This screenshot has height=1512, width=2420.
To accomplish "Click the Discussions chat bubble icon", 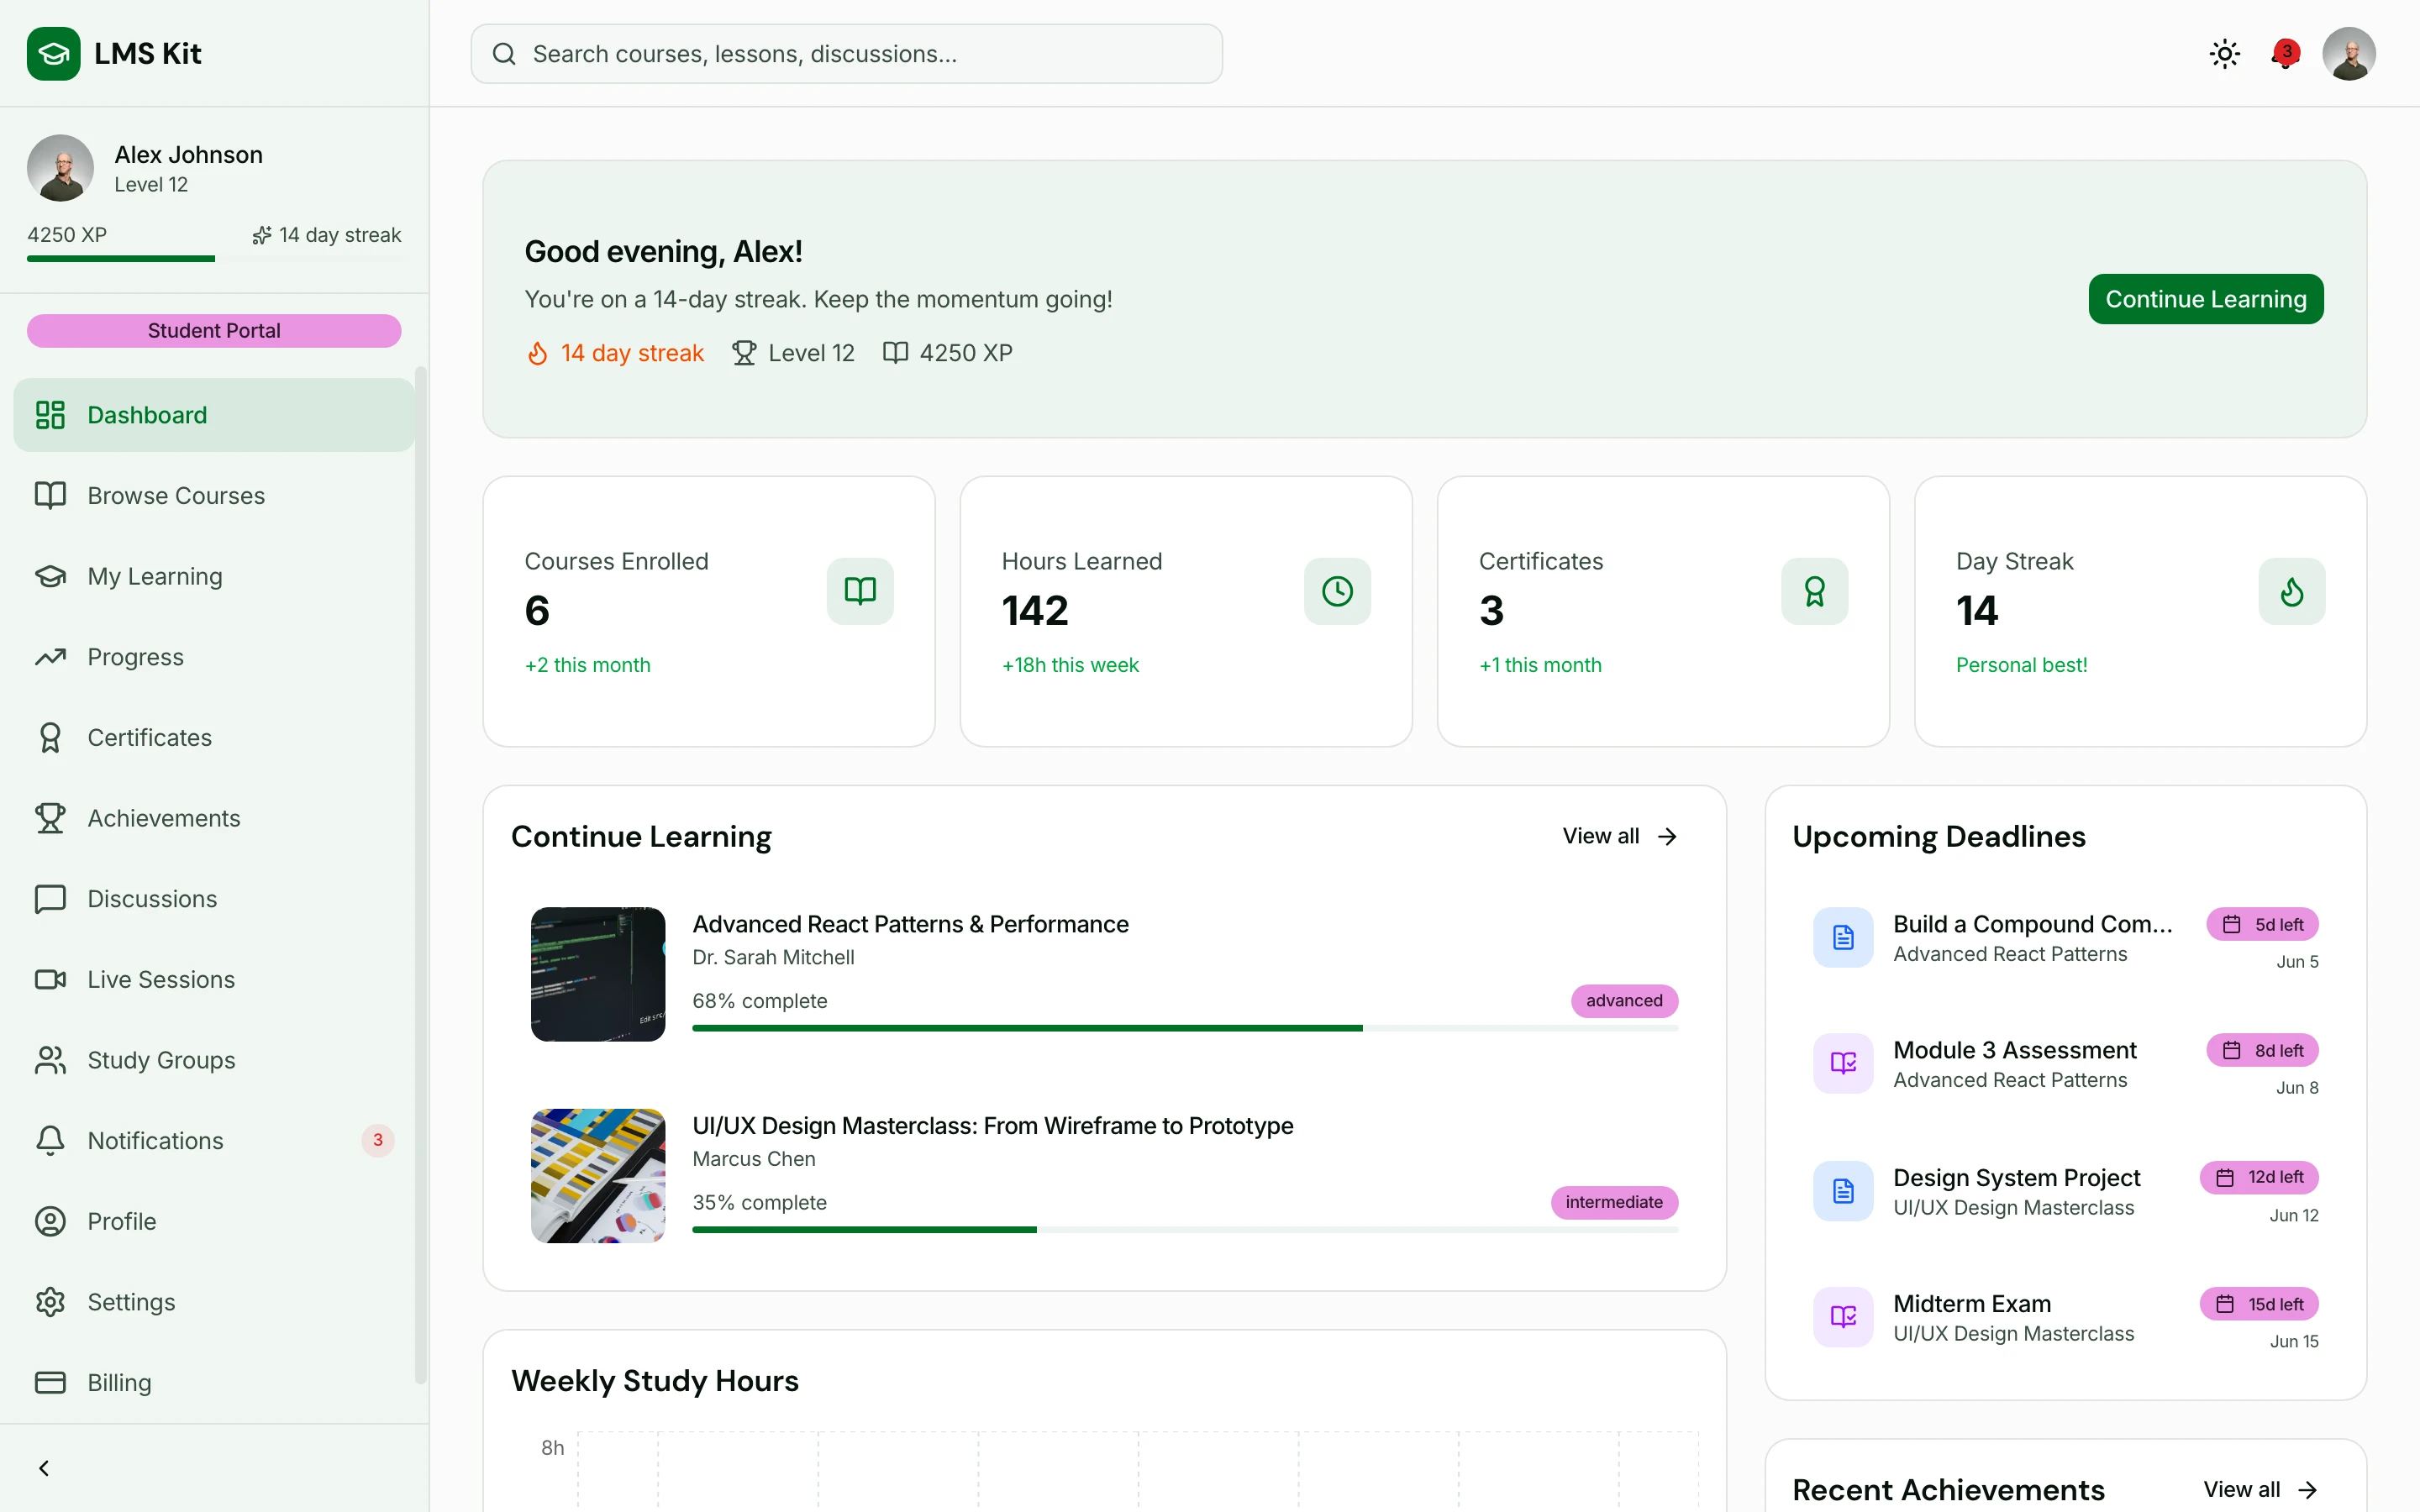I will pos(50,899).
